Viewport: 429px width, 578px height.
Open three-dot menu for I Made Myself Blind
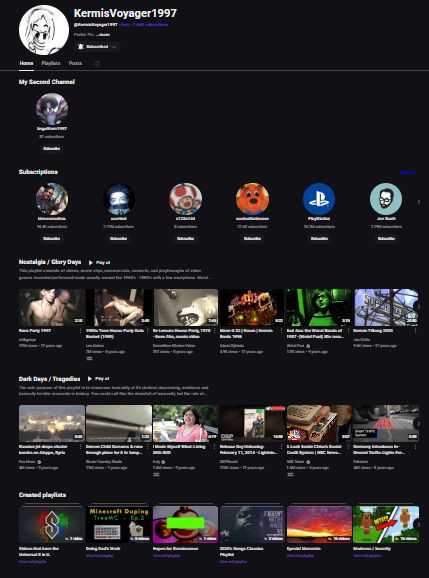215,447
